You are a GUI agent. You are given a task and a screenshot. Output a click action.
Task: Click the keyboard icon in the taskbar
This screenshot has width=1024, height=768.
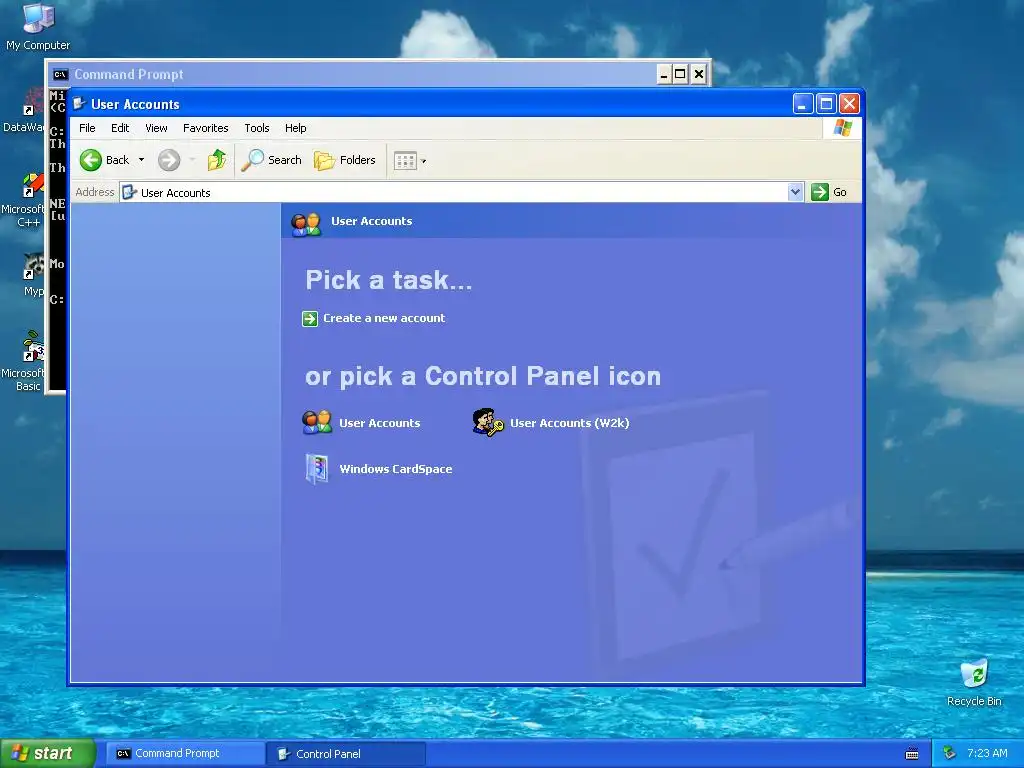click(912, 754)
